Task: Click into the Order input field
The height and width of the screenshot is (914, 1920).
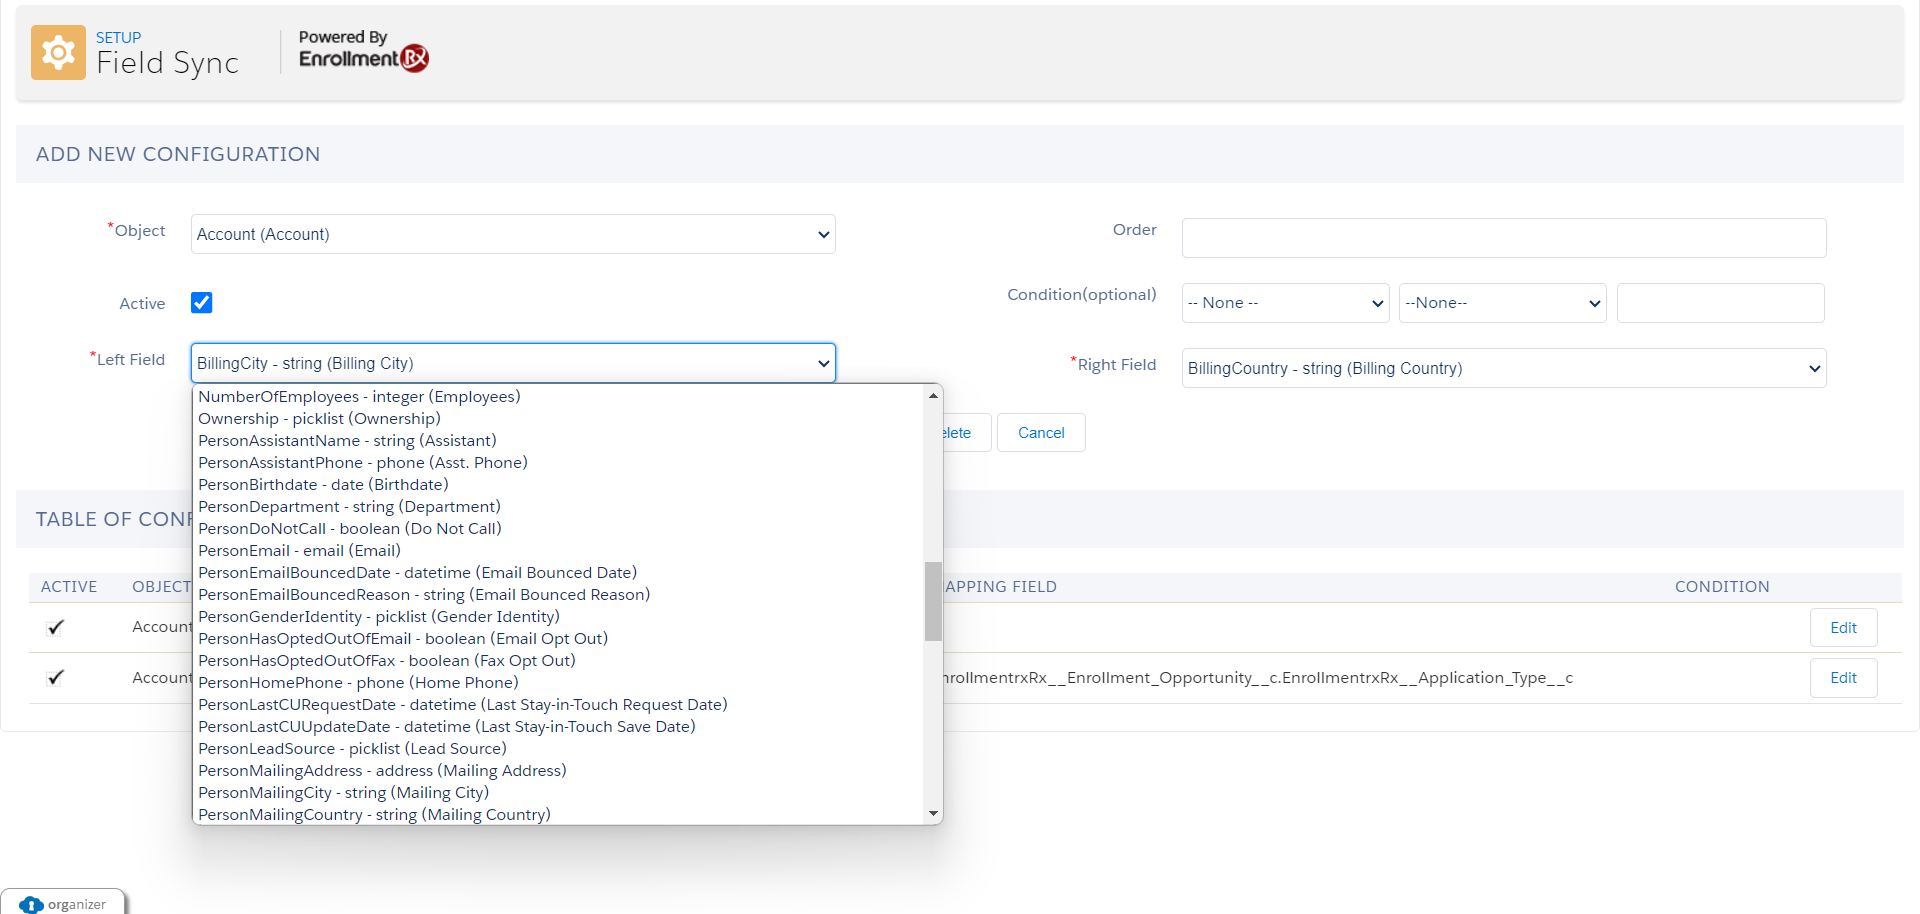Action: 1503,238
